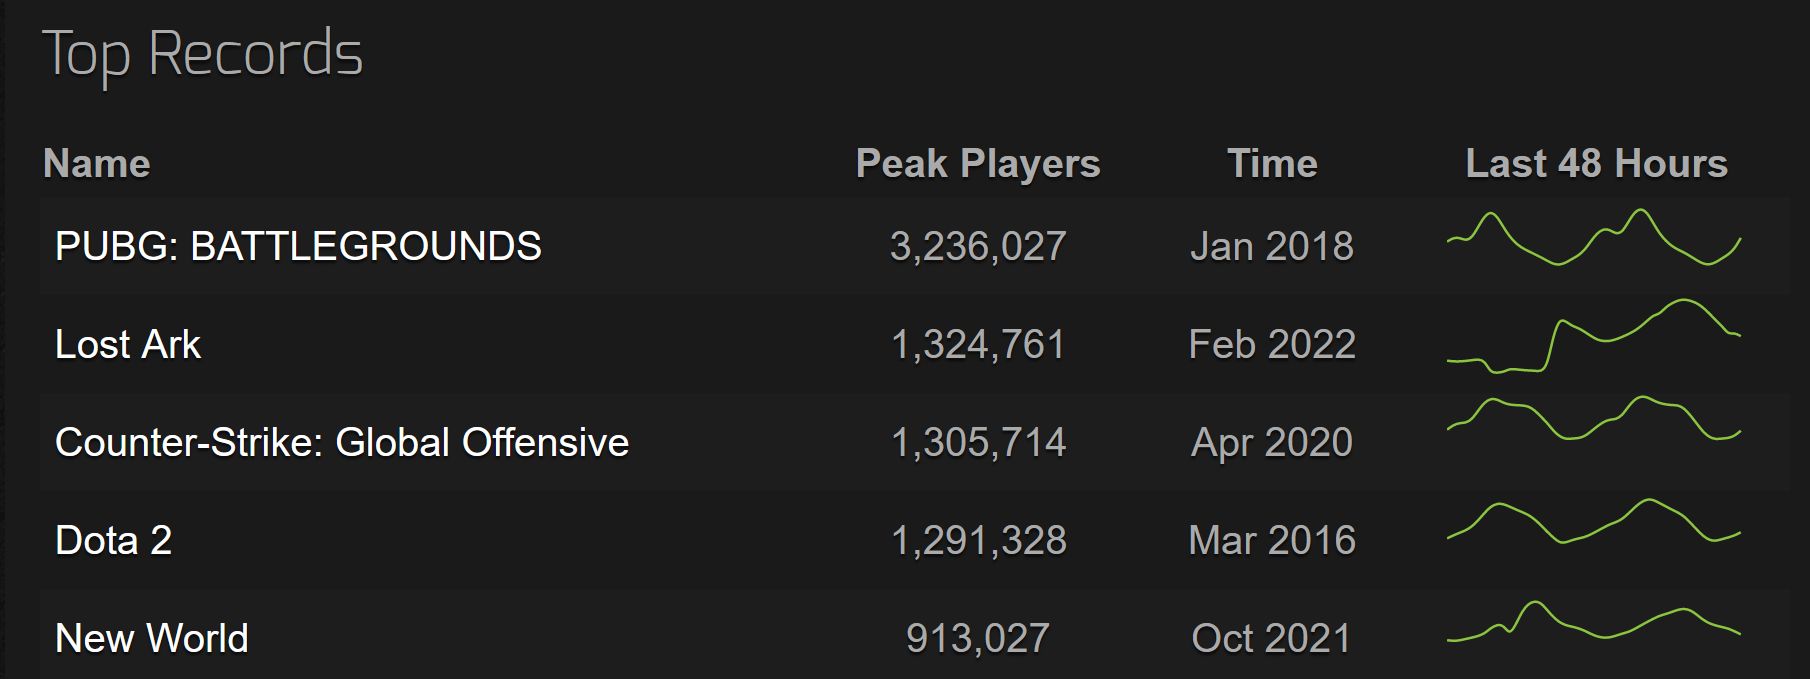Click the Mar 2016 record date
The image size is (1810, 679).
[x=1274, y=540]
